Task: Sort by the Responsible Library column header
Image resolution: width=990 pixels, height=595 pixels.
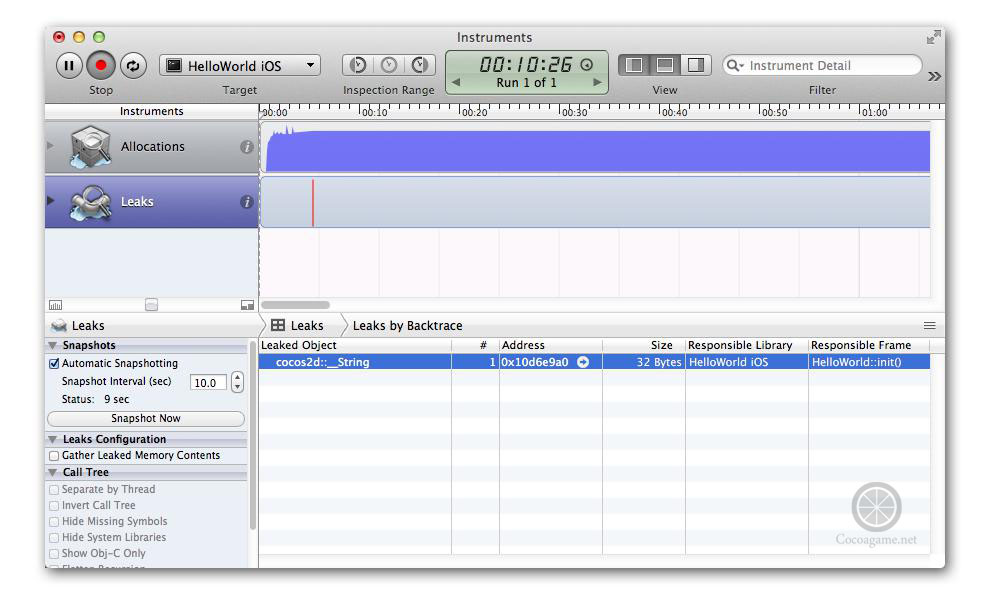Action: coord(747,346)
